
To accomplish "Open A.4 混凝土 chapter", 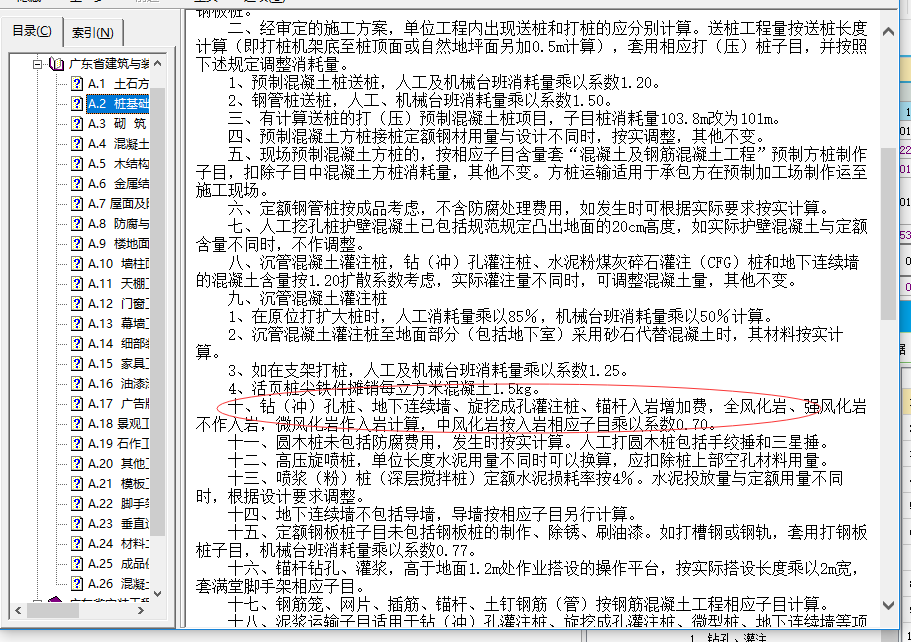I will point(118,144).
